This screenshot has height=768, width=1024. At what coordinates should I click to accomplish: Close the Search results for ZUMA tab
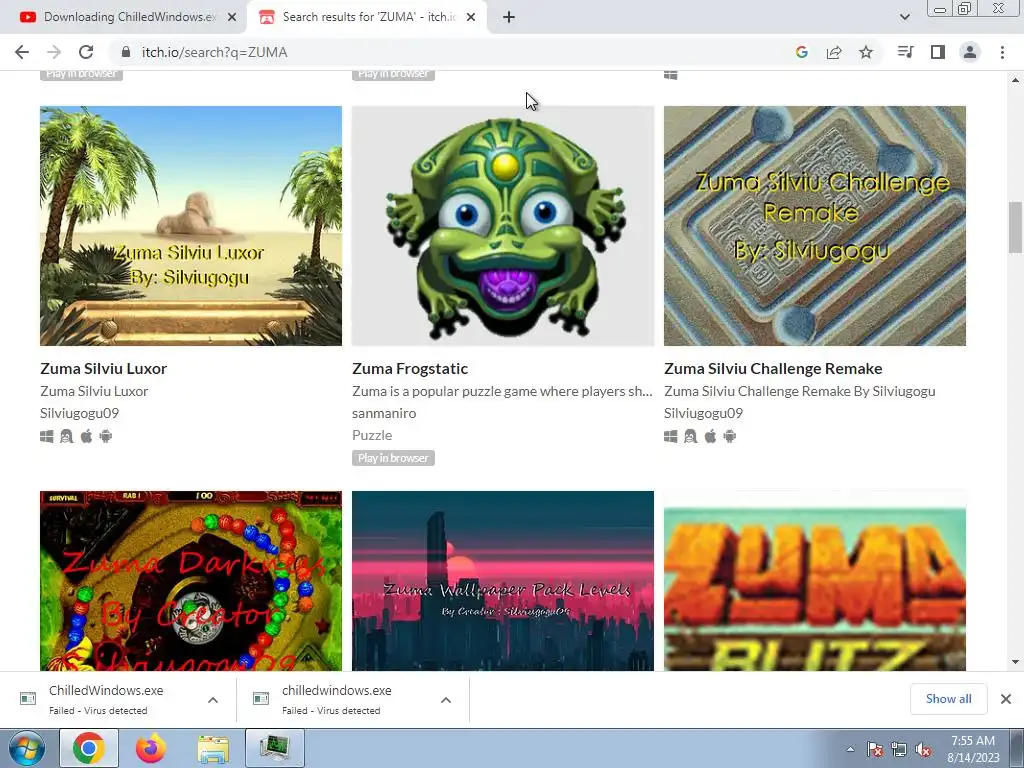471,18
